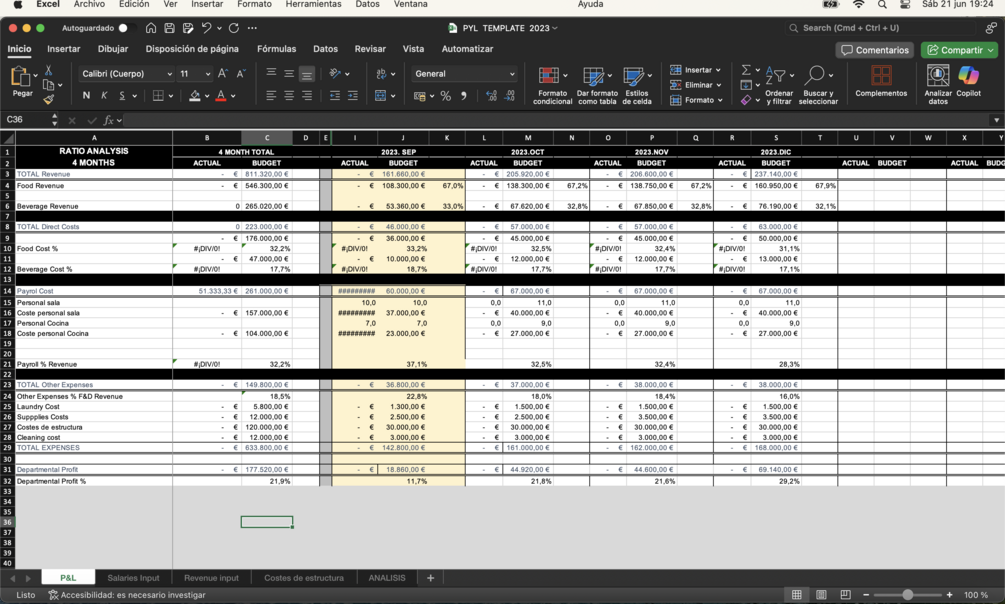1005x604 pixels.
Task: Click the Redo circular arrow icon
Action: 234,28
